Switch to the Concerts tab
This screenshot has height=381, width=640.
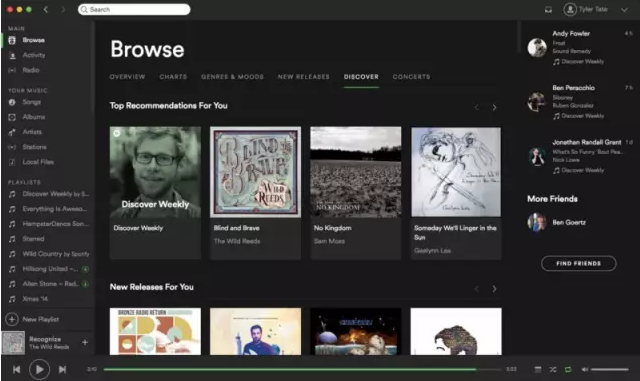pyautogui.click(x=411, y=77)
